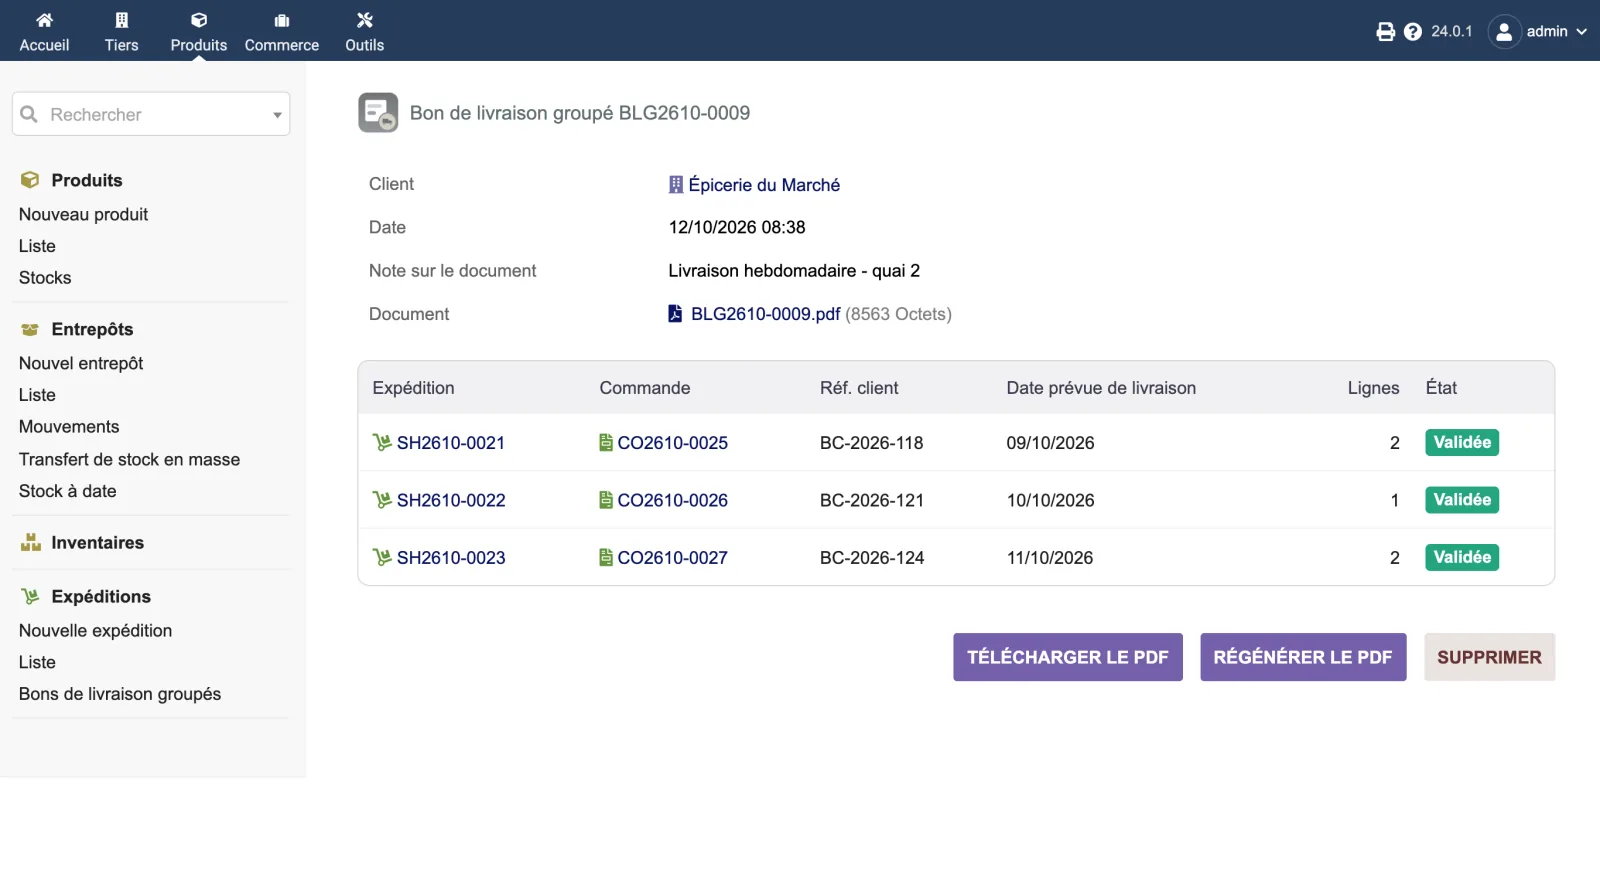Open the help question mark icon
Screen dimensions: 1600x891
pyautogui.click(x=1413, y=32)
